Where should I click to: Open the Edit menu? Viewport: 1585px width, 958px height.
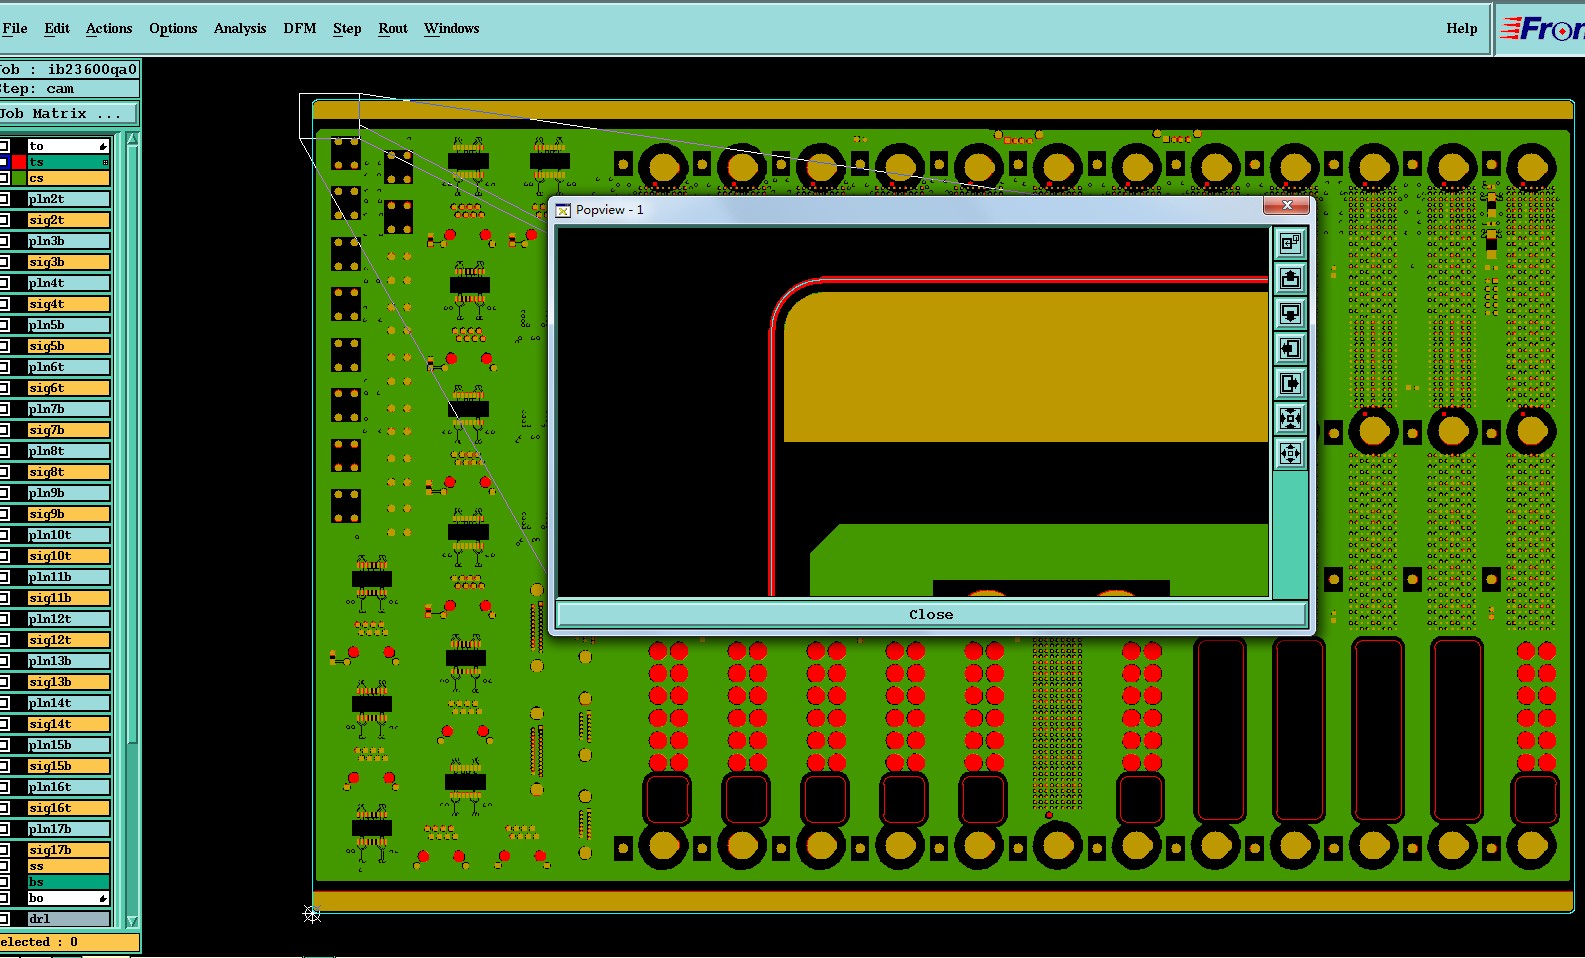click(57, 28)
